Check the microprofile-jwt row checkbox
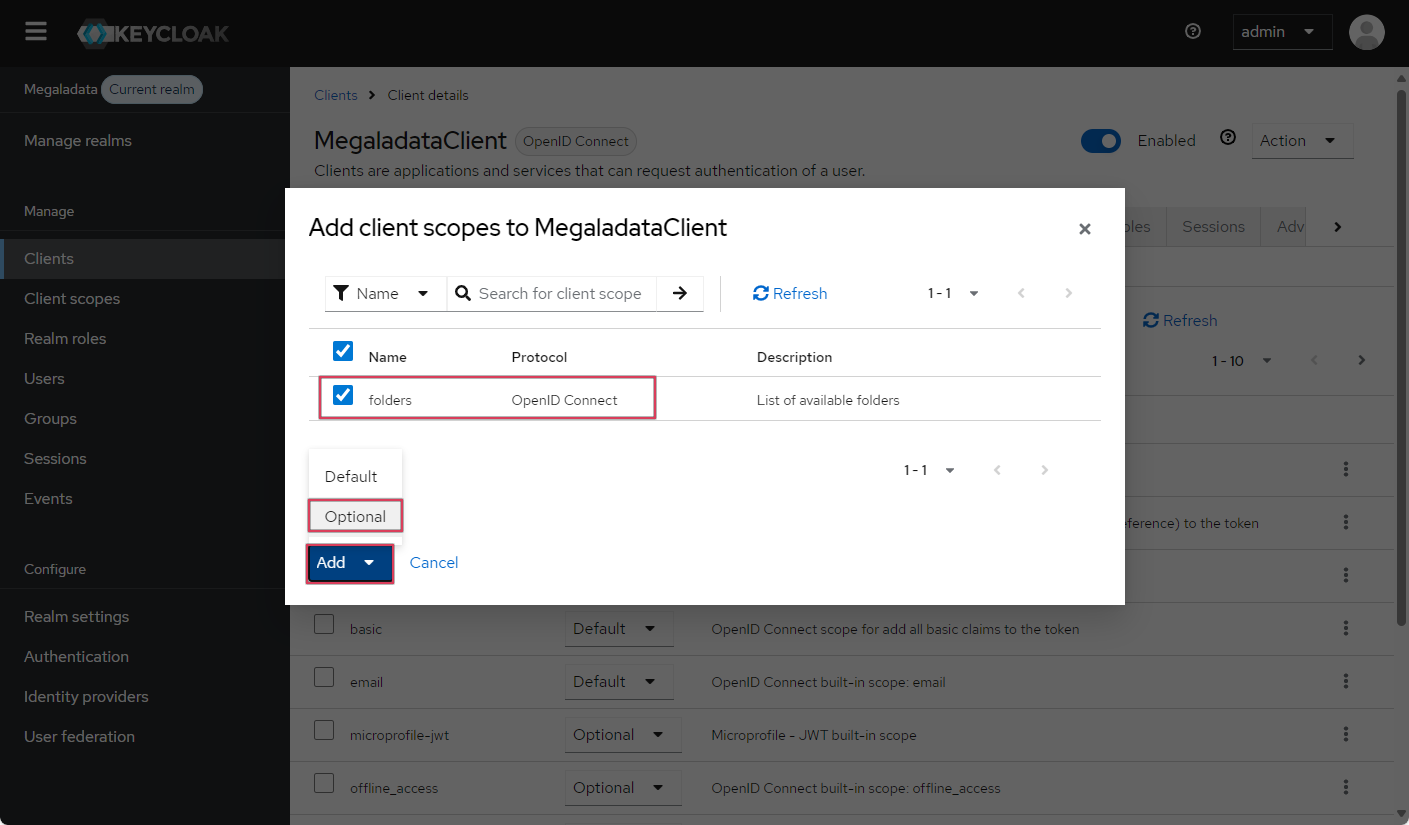This screenshot has height=825, width=1409. (x=324, y=730)
